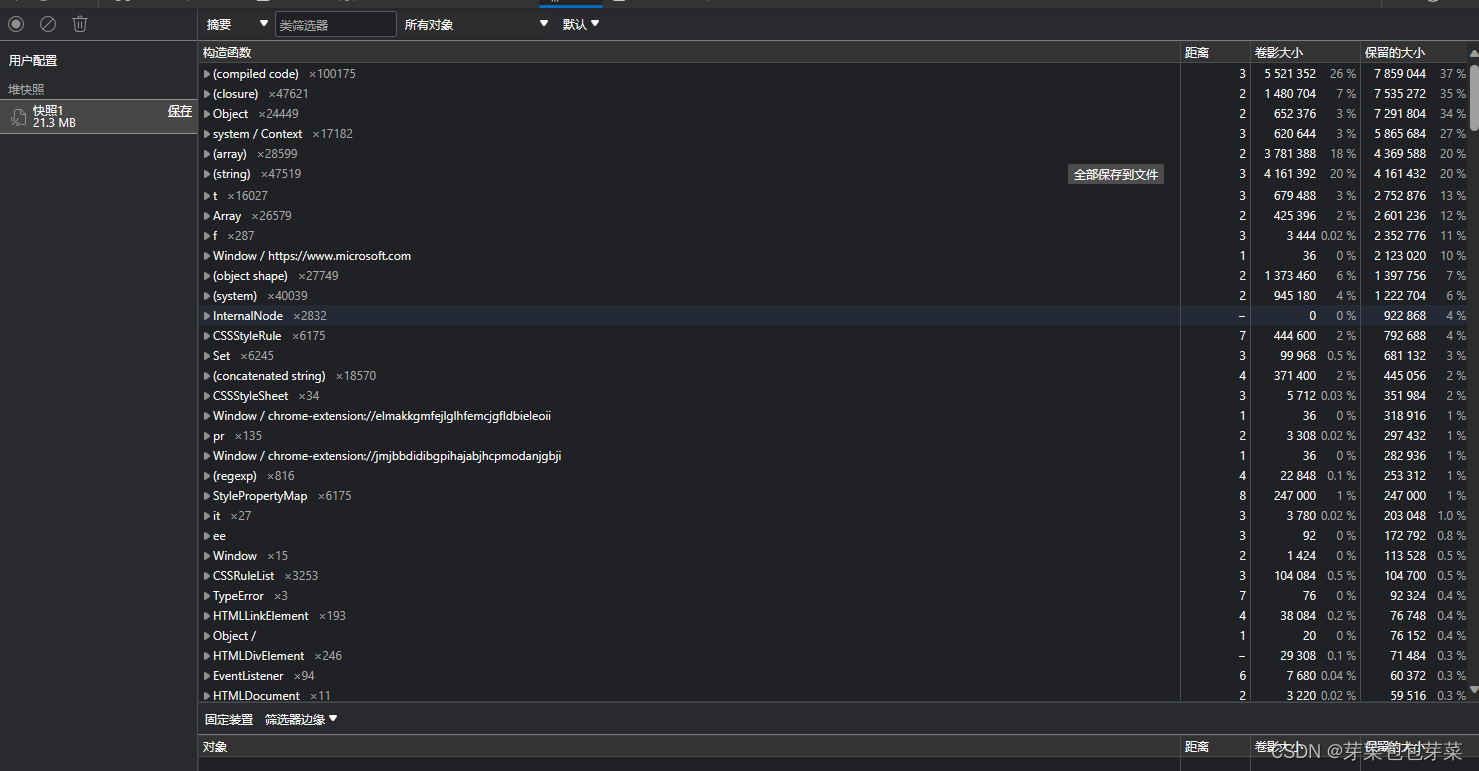
Task: Select the ee constructor row
Action: click(x=833, y=536)
